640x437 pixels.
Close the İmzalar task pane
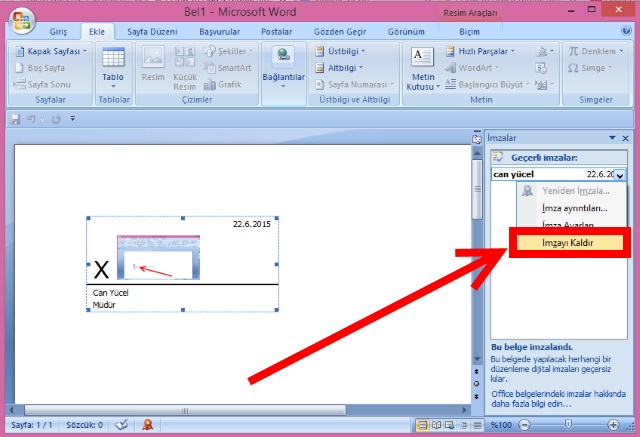625,138
